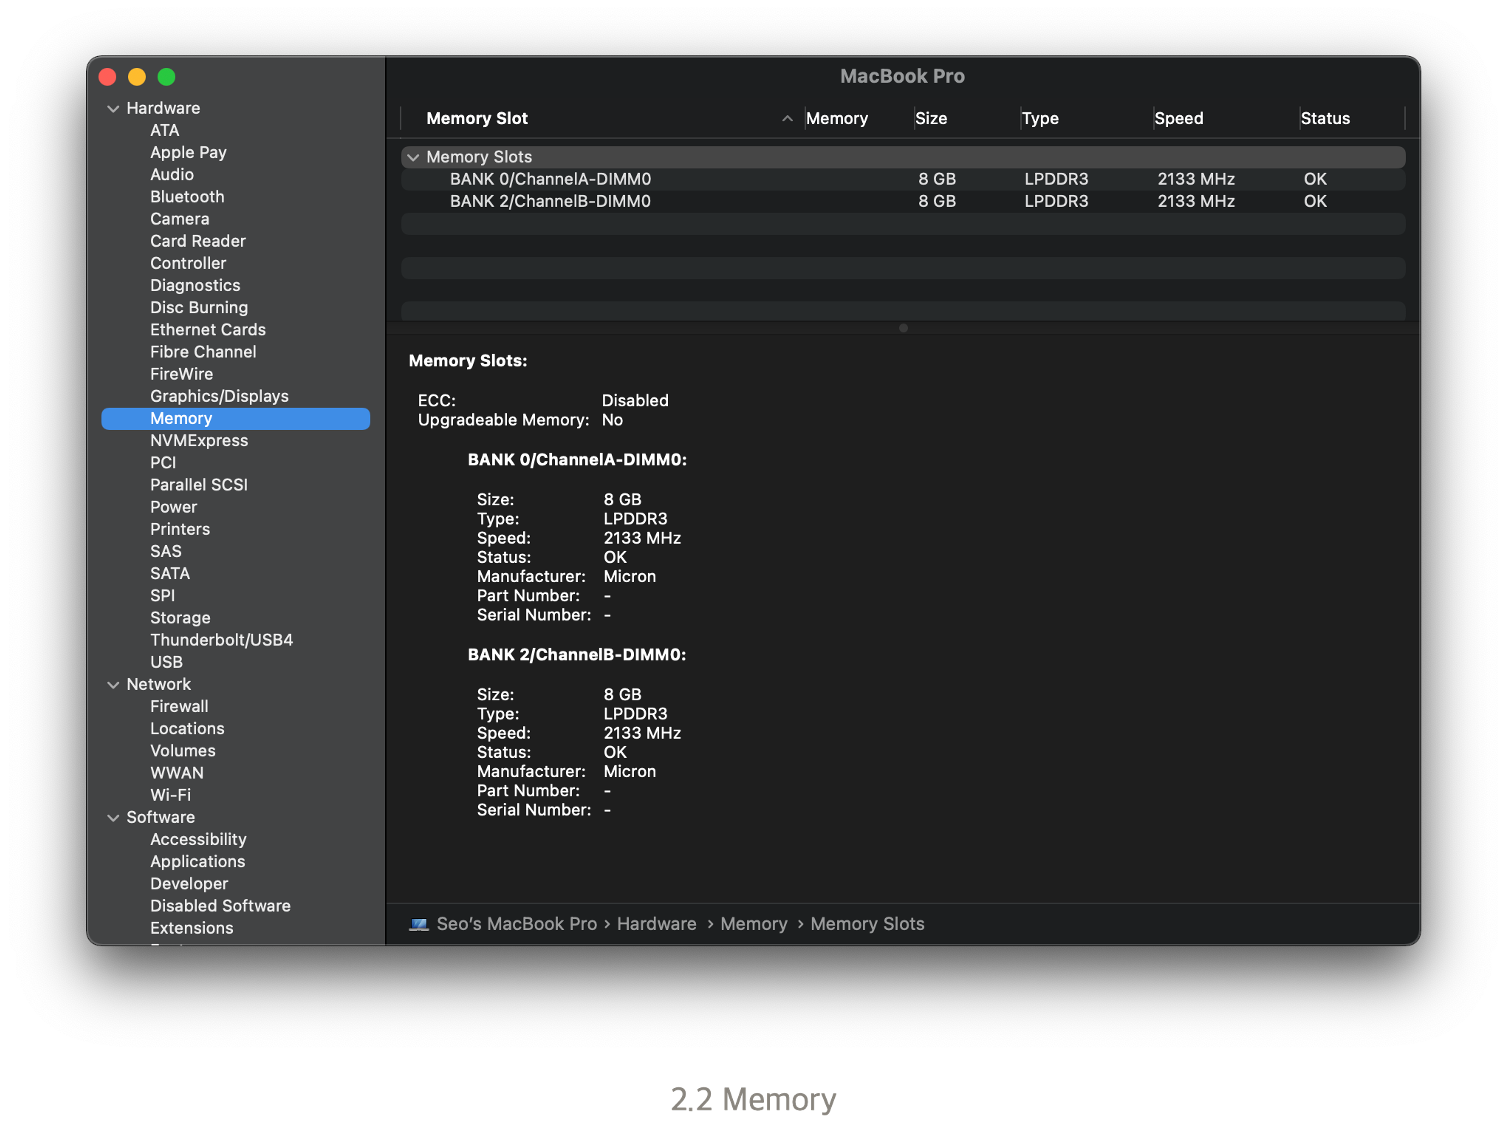The height and width of the screenshot is (1125, 1508).
Task: Click the laptop icon in path bar
Action: click(x=419, y=925)
